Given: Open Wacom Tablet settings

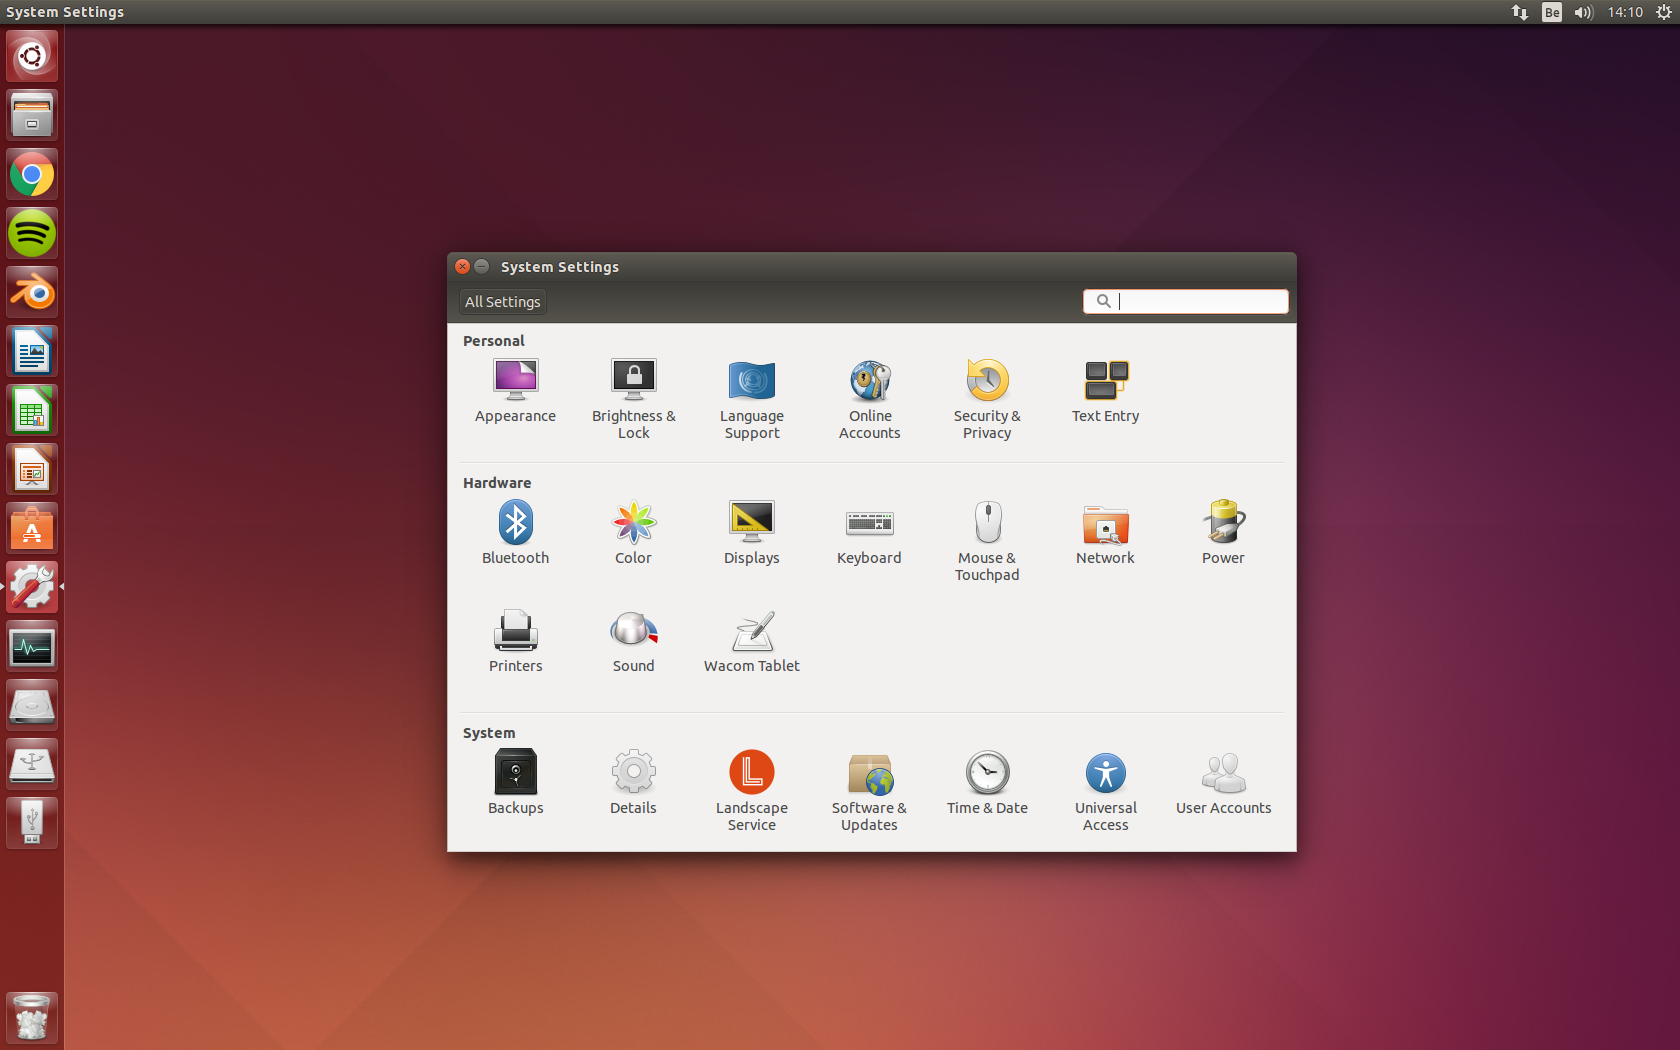Looking at the screenshot, I should point(751,641).
